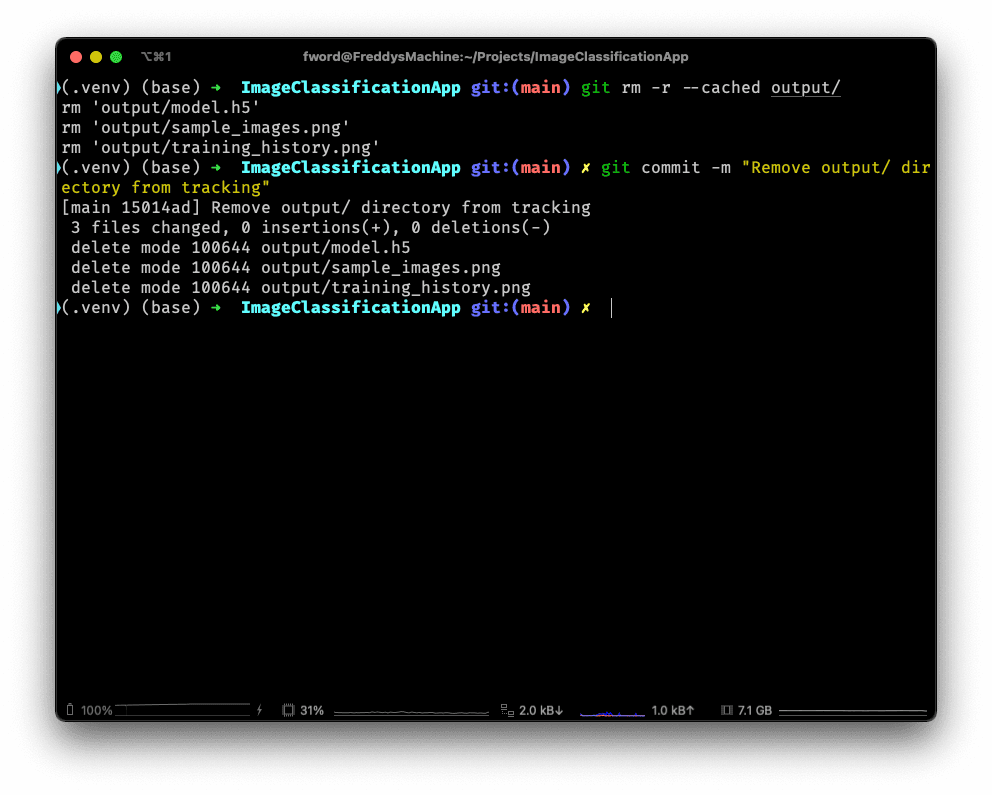Click the battery icon in status bar
This screenshot has height=795, width=992.
coord(70,710)
